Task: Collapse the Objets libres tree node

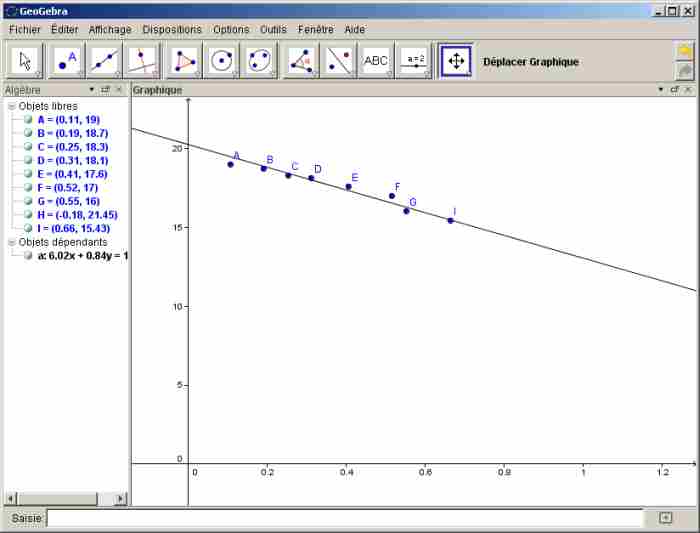Action: coord(12,106)
